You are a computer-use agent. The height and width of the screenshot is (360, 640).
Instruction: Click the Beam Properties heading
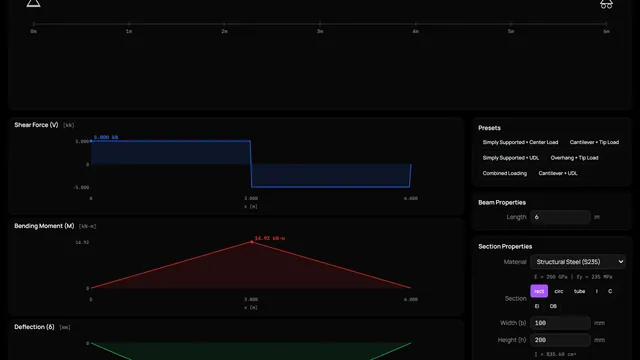click(502, 202)
